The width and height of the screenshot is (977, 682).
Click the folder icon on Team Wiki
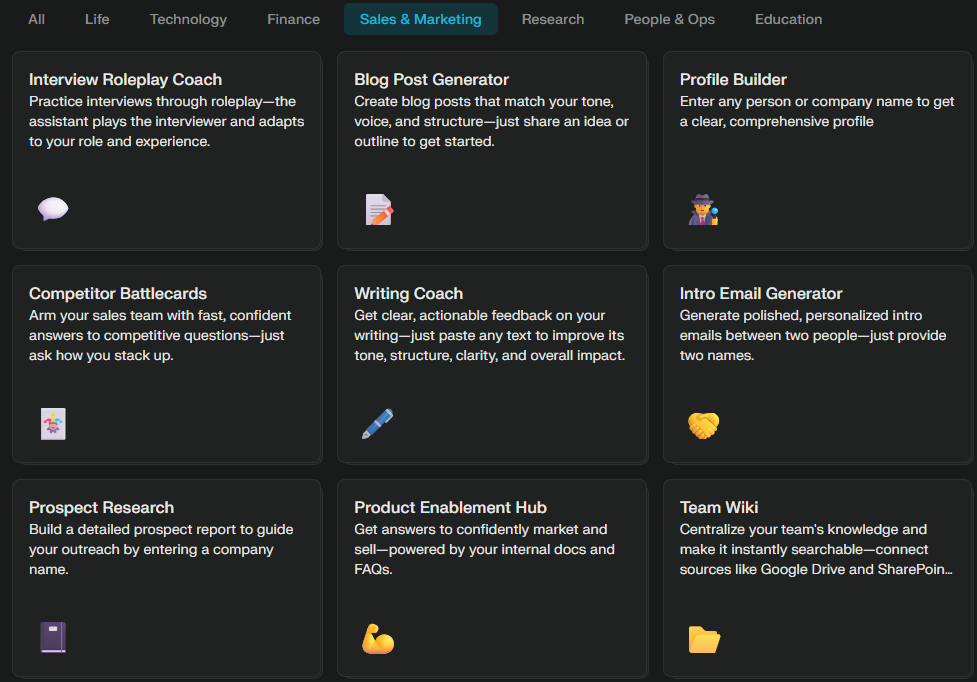click(x=704, y=639)
